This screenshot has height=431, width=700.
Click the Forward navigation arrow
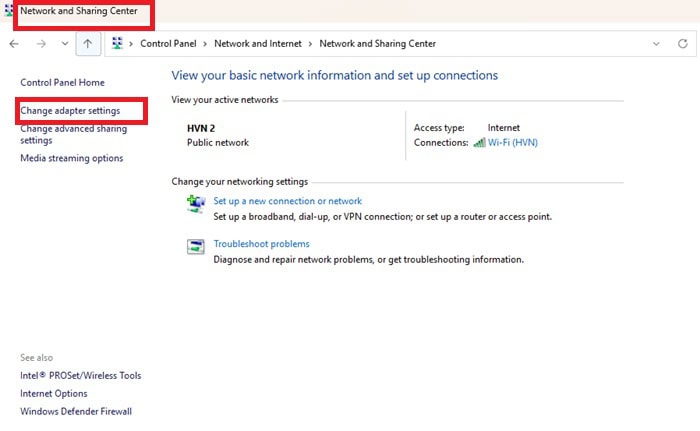pyautogui.click(x=40, y=44)
